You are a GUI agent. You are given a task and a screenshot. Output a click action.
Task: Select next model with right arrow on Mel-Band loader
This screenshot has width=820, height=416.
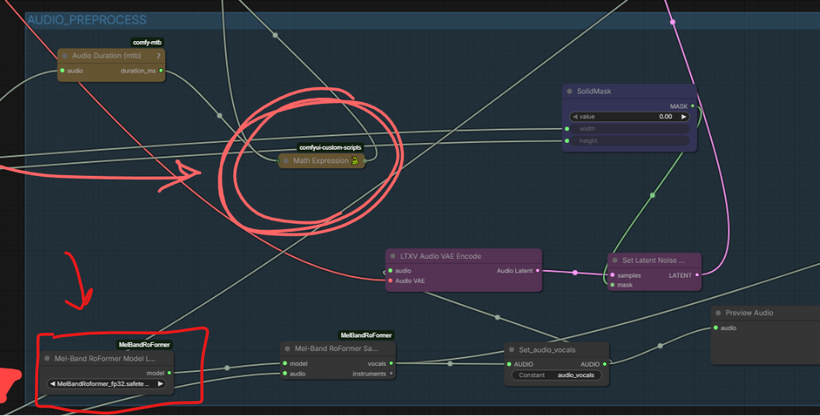pyautogui.click(x=160, y=384)
